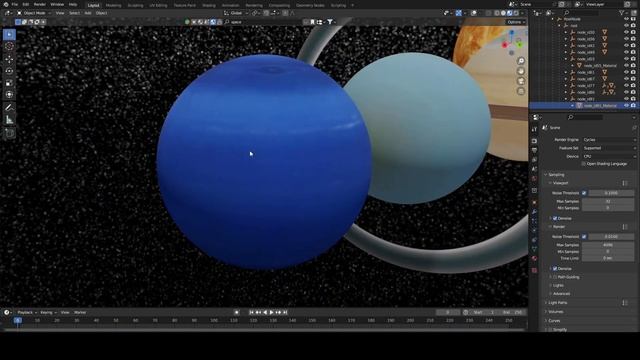
Task: Open the Device dropdown showing CPU
Action: [x=609, y=156]
